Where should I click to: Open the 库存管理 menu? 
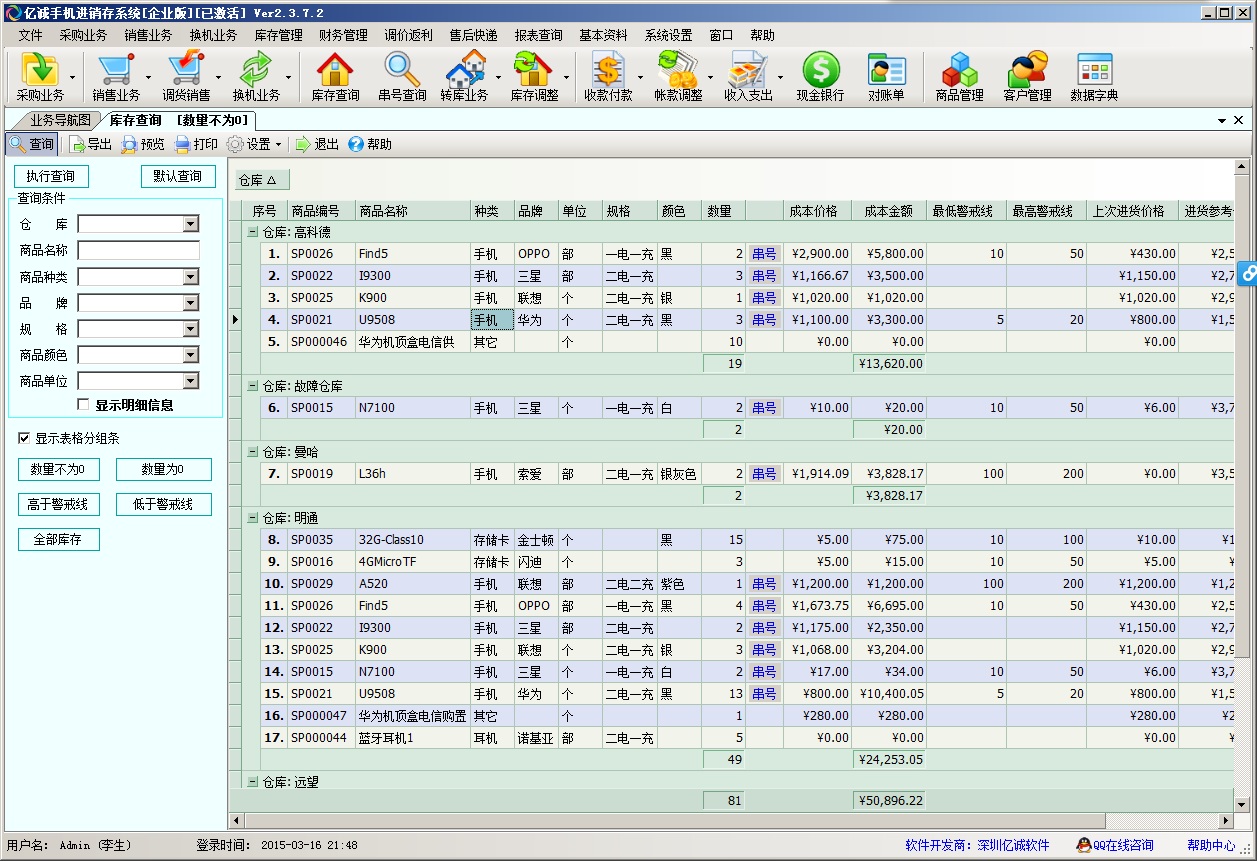[x=278, y=35]
